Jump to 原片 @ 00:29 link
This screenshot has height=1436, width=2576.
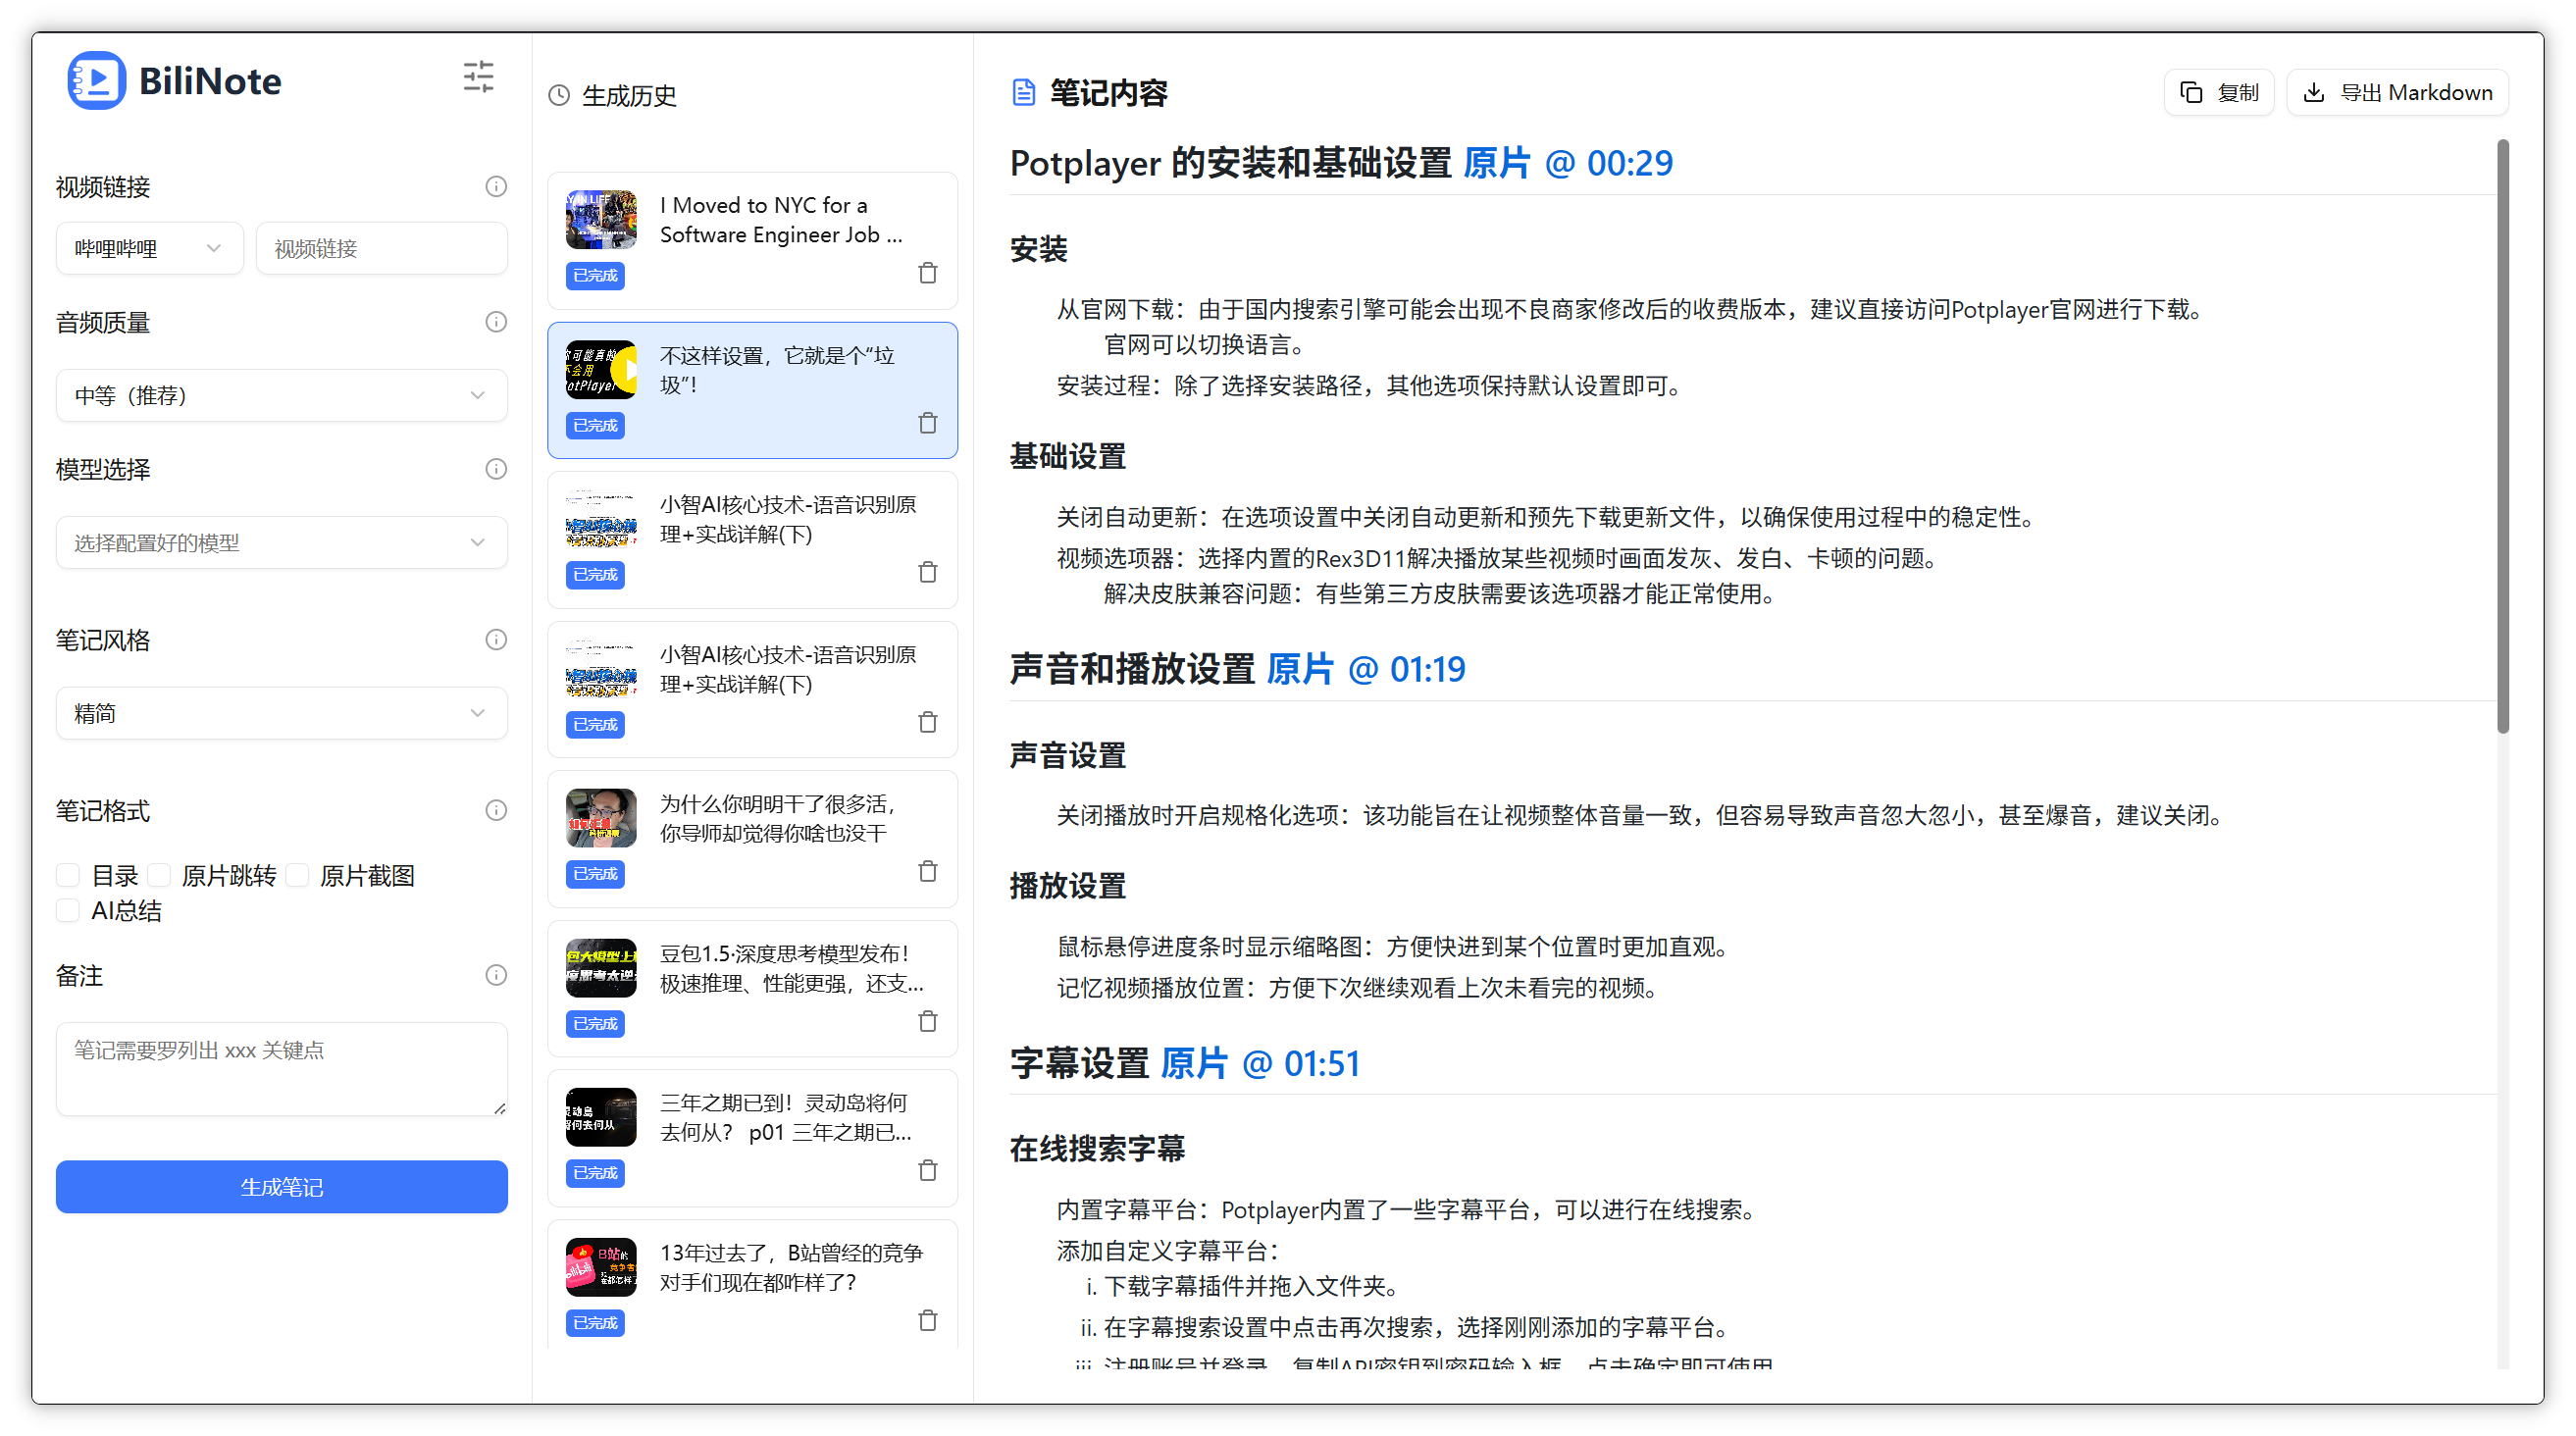(1567, 163)
